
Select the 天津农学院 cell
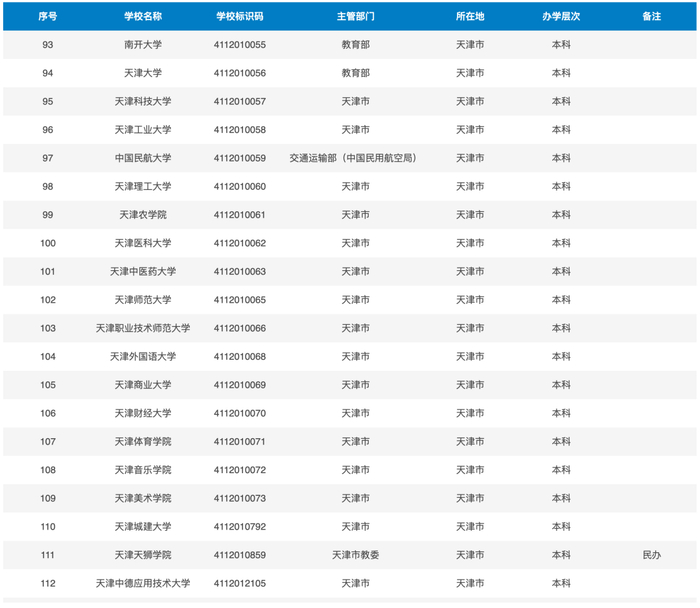[143, 215]
